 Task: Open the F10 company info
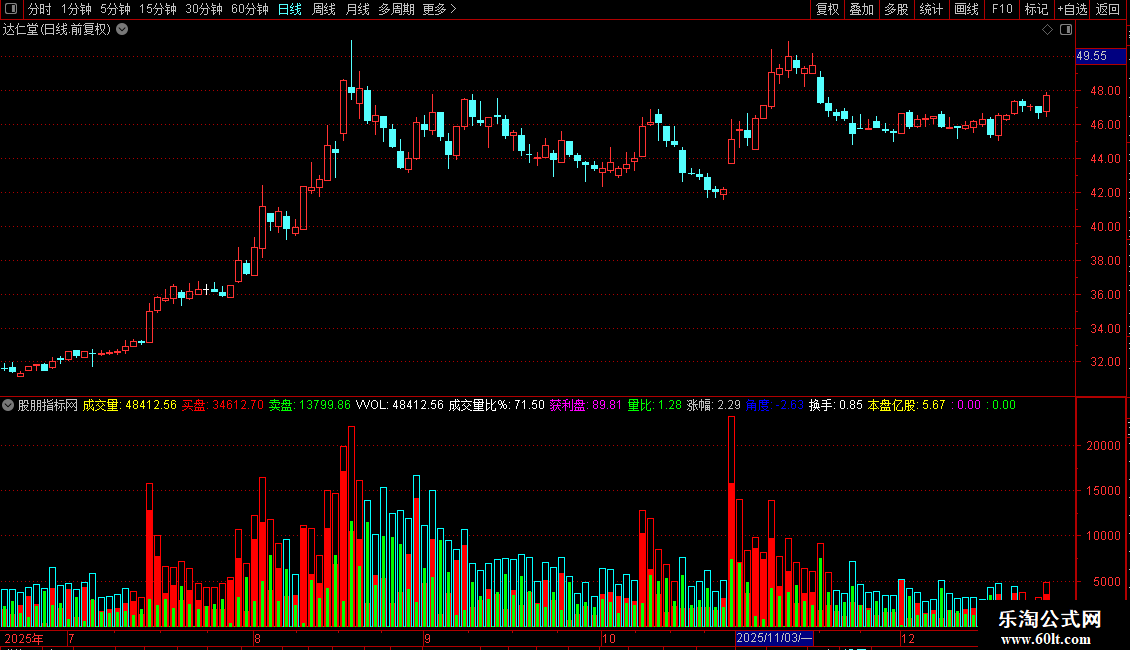coord(1002,9)
